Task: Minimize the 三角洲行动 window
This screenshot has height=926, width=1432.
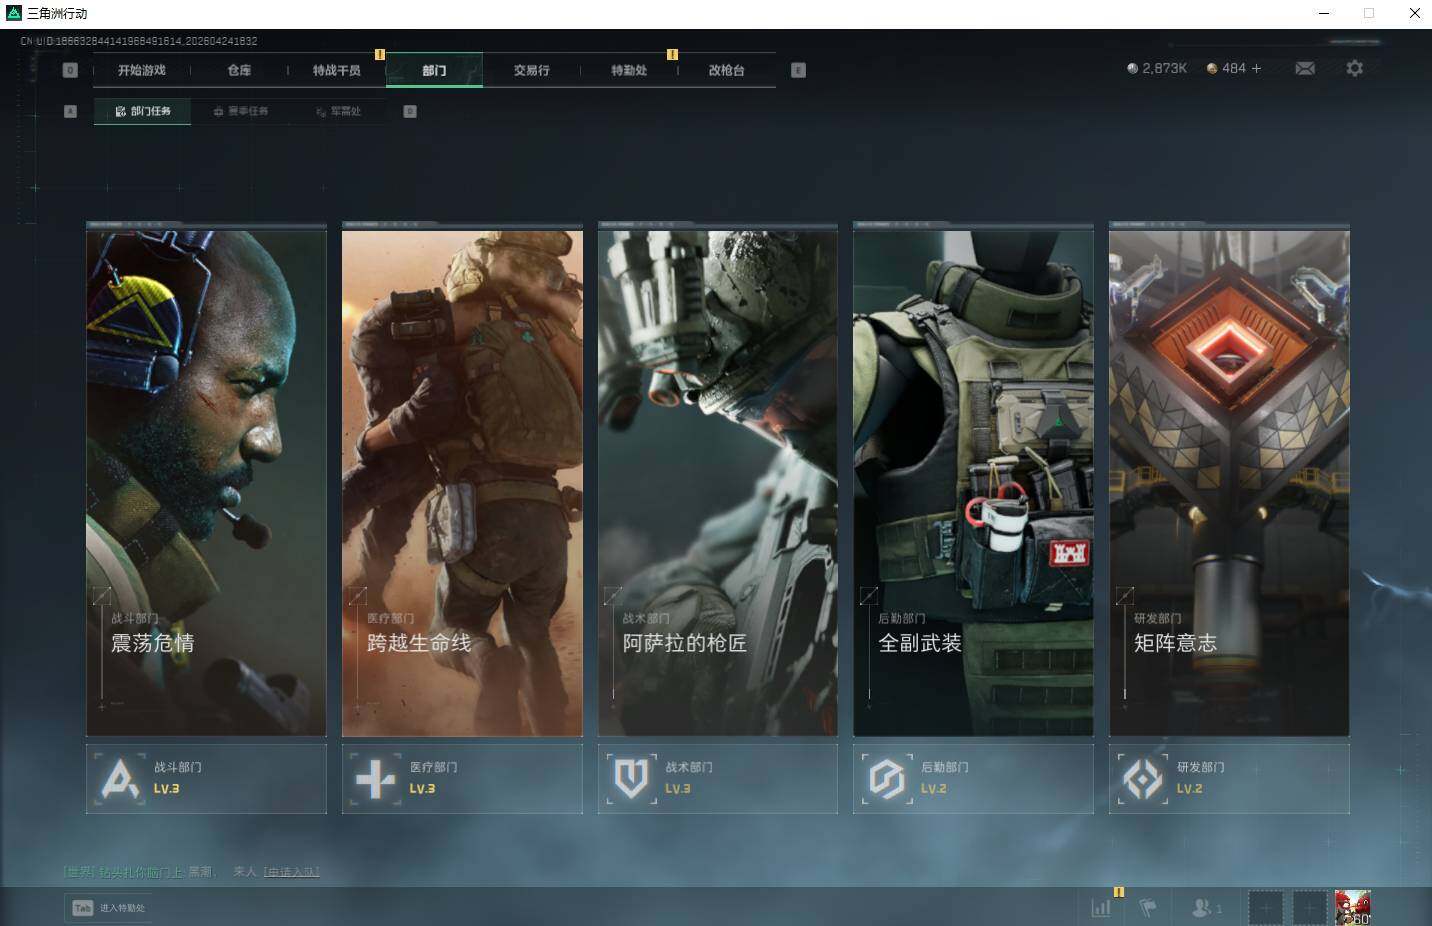Action: click(x=1325, y=13)
